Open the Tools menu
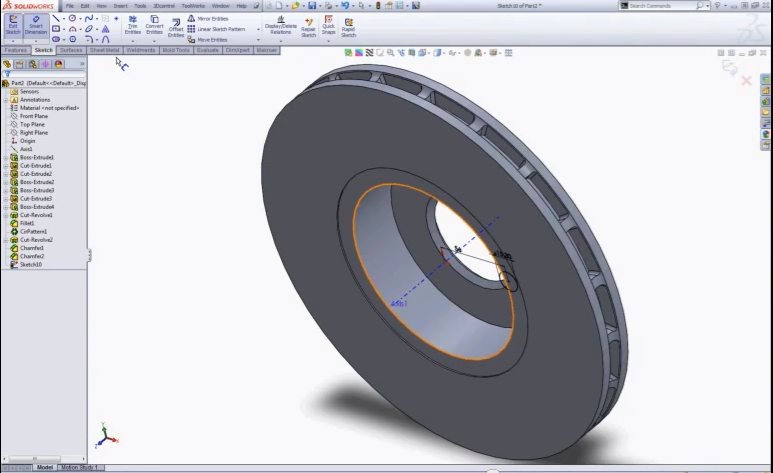This screenshot has width=773, height=473. tap(140, 6)
